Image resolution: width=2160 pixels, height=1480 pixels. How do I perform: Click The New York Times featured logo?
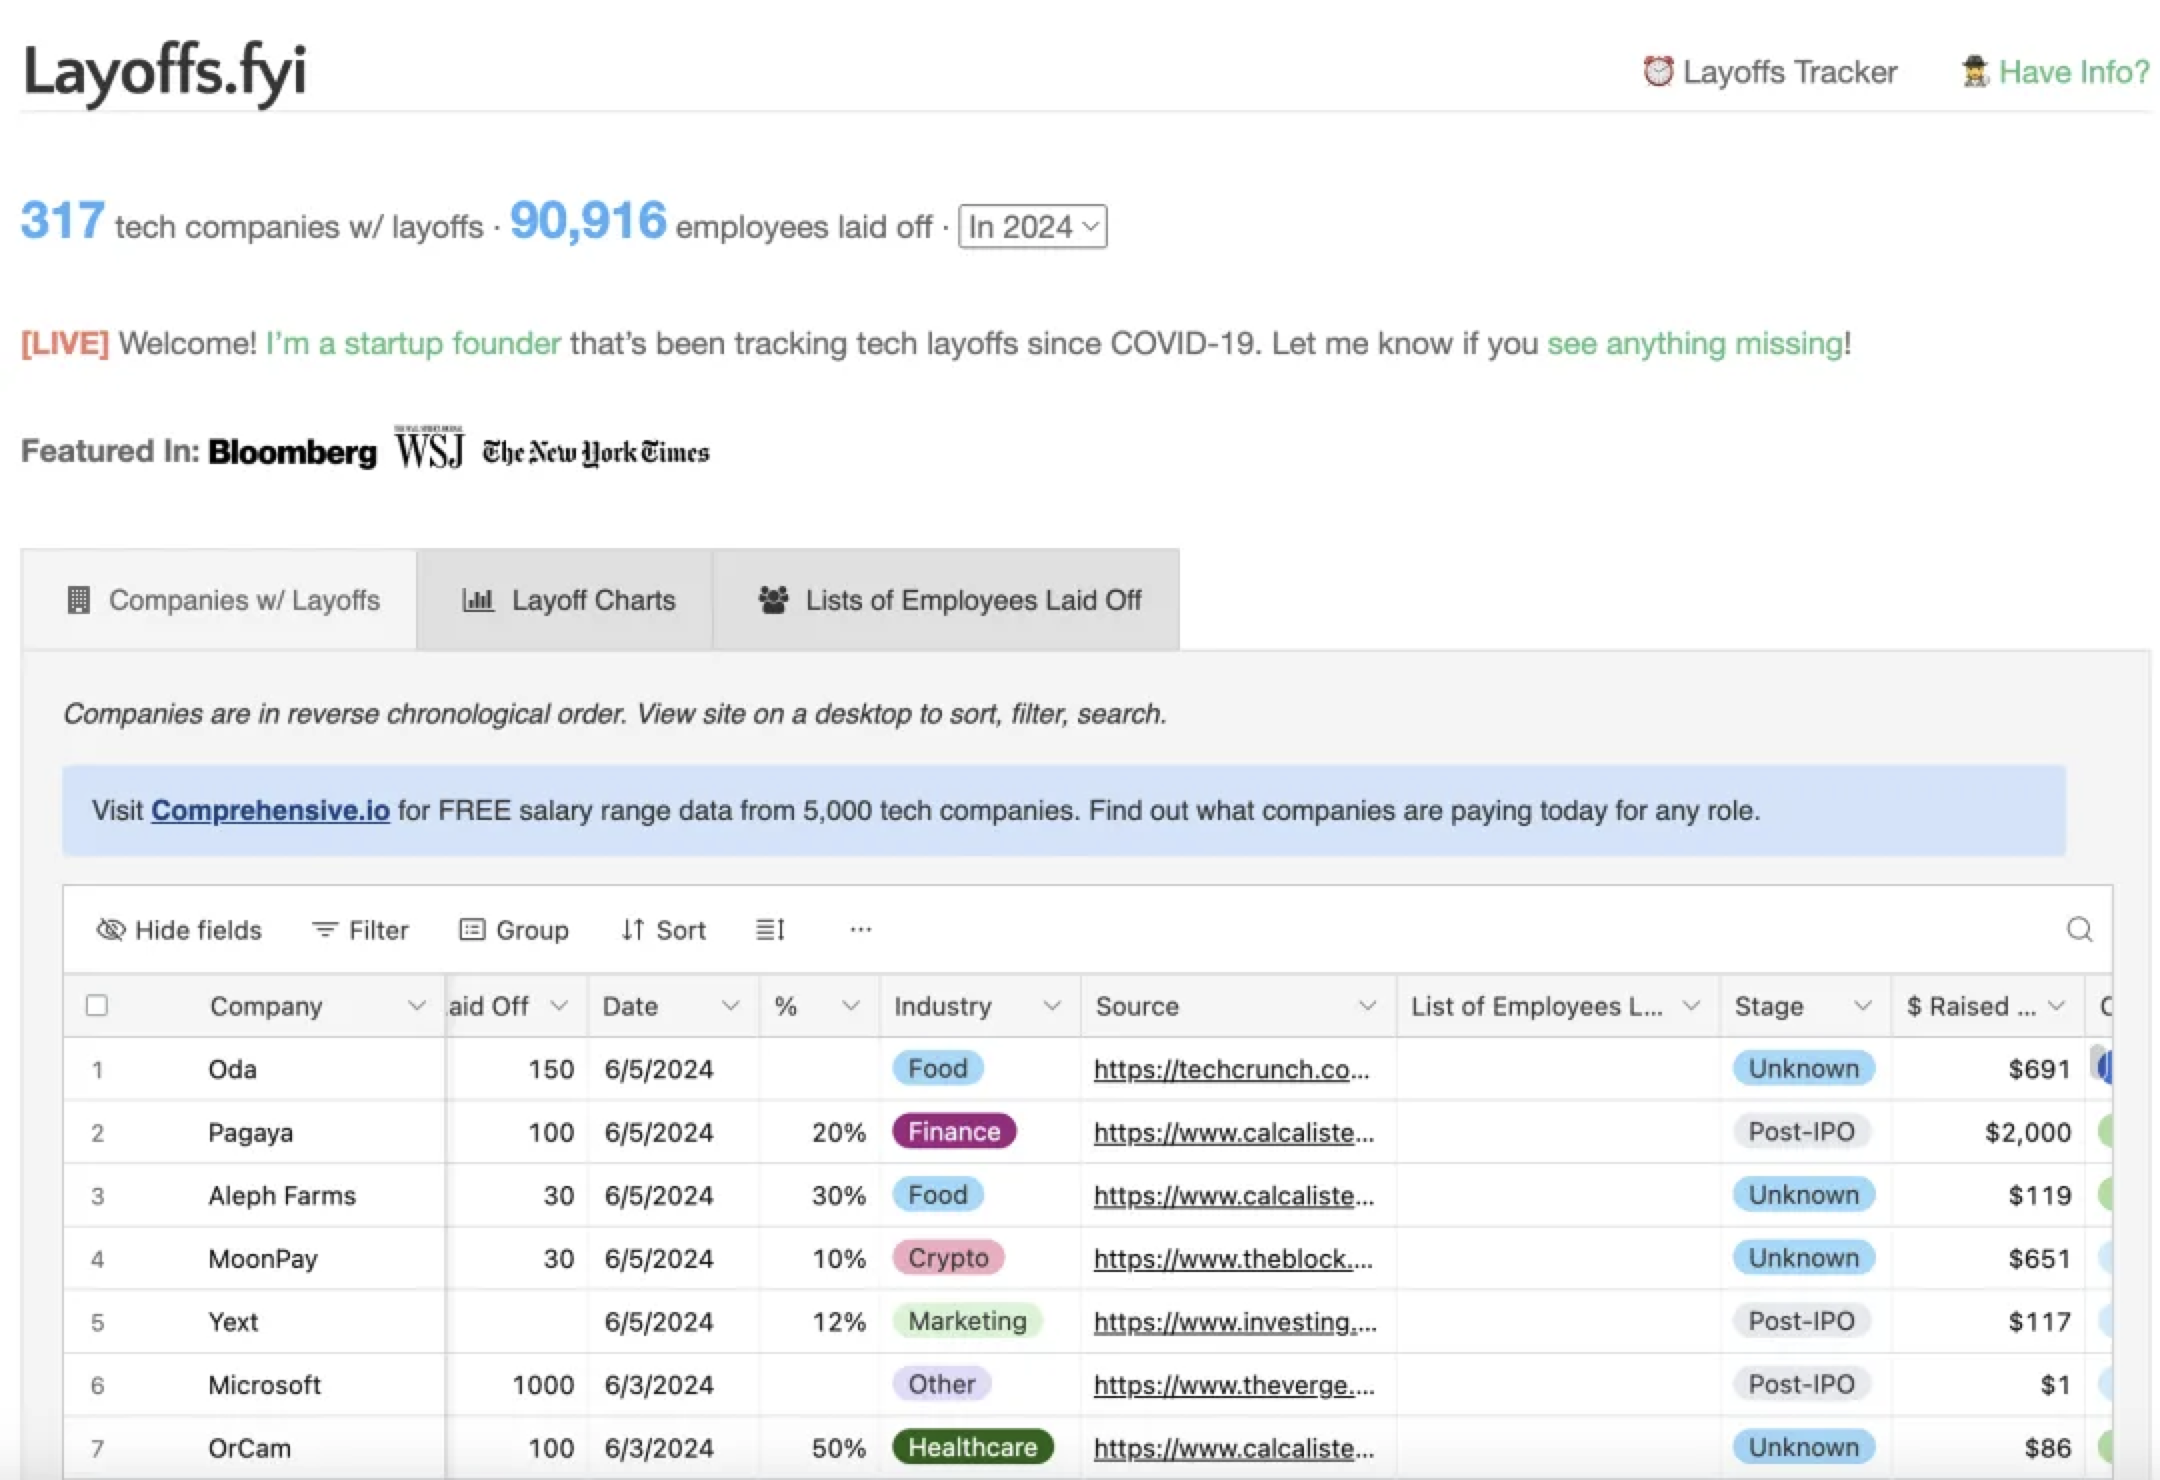(x=596, y=452)
